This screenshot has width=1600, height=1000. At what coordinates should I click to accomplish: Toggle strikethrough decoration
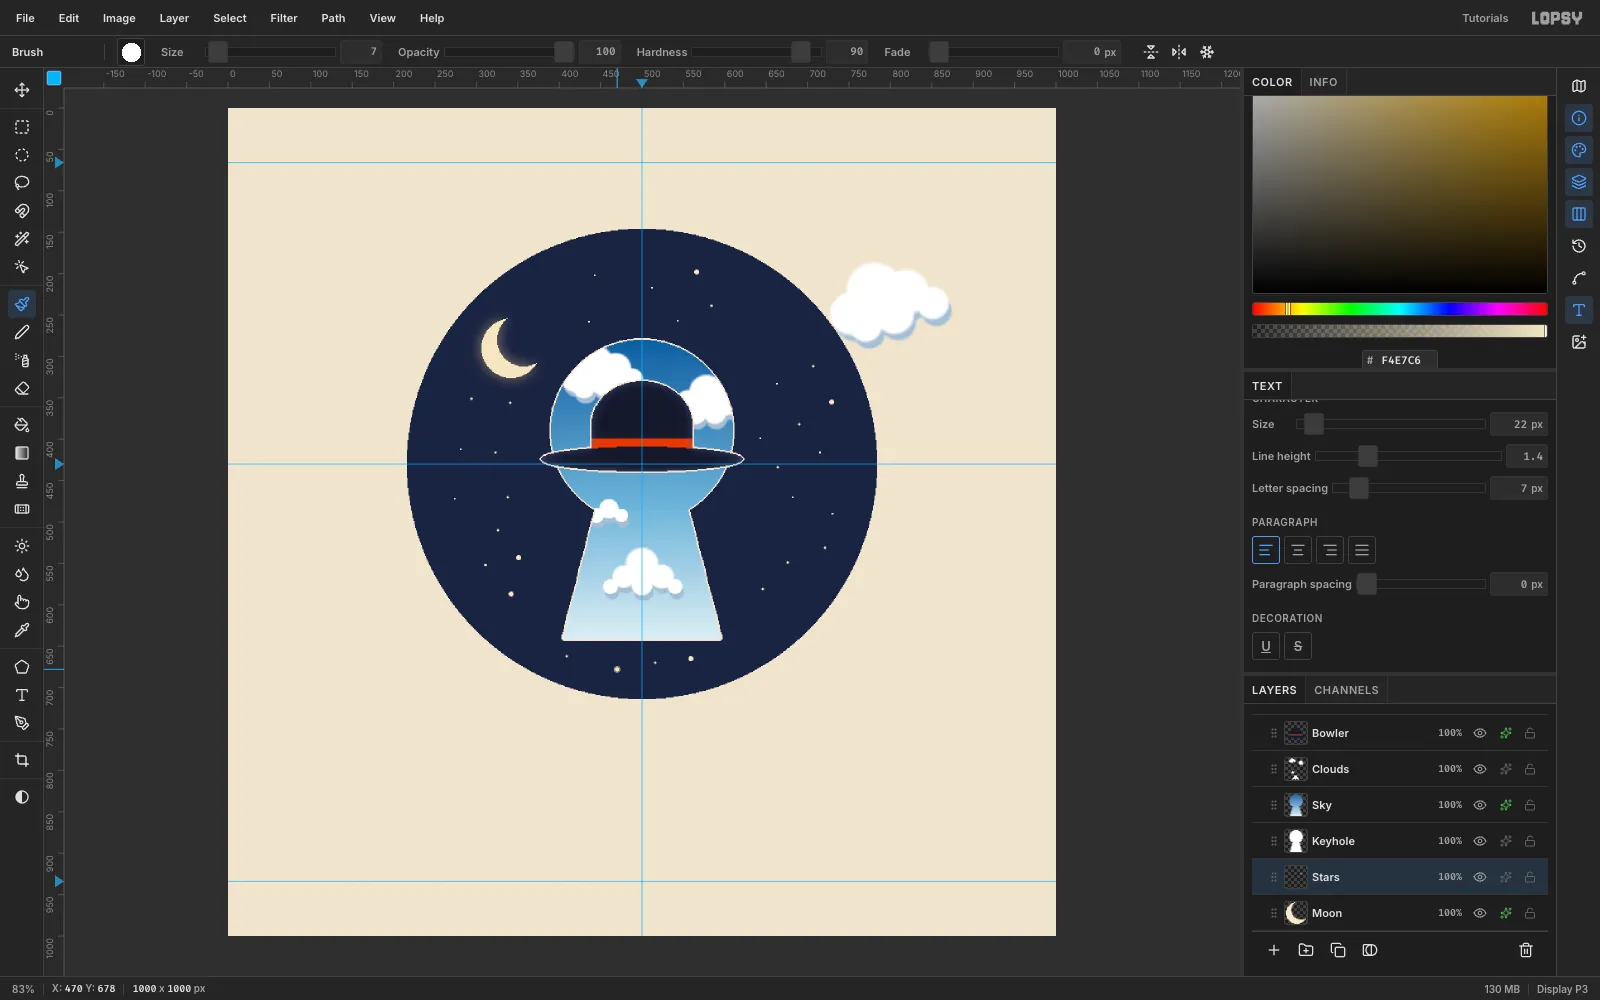[1298, 646]
